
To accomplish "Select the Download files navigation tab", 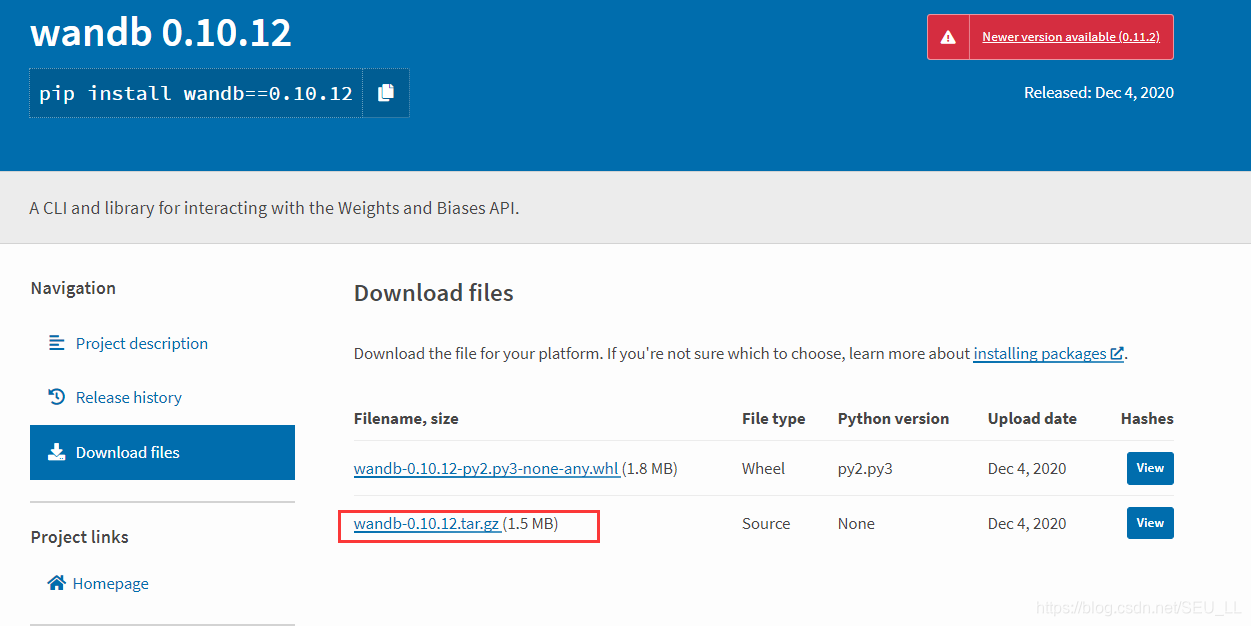I will point(162,452).
